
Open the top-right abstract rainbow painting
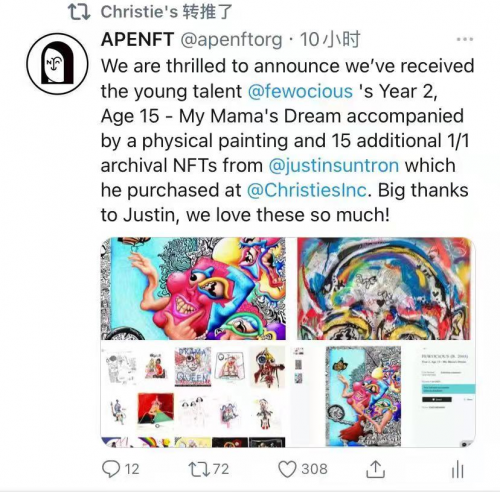pos(384,289)
